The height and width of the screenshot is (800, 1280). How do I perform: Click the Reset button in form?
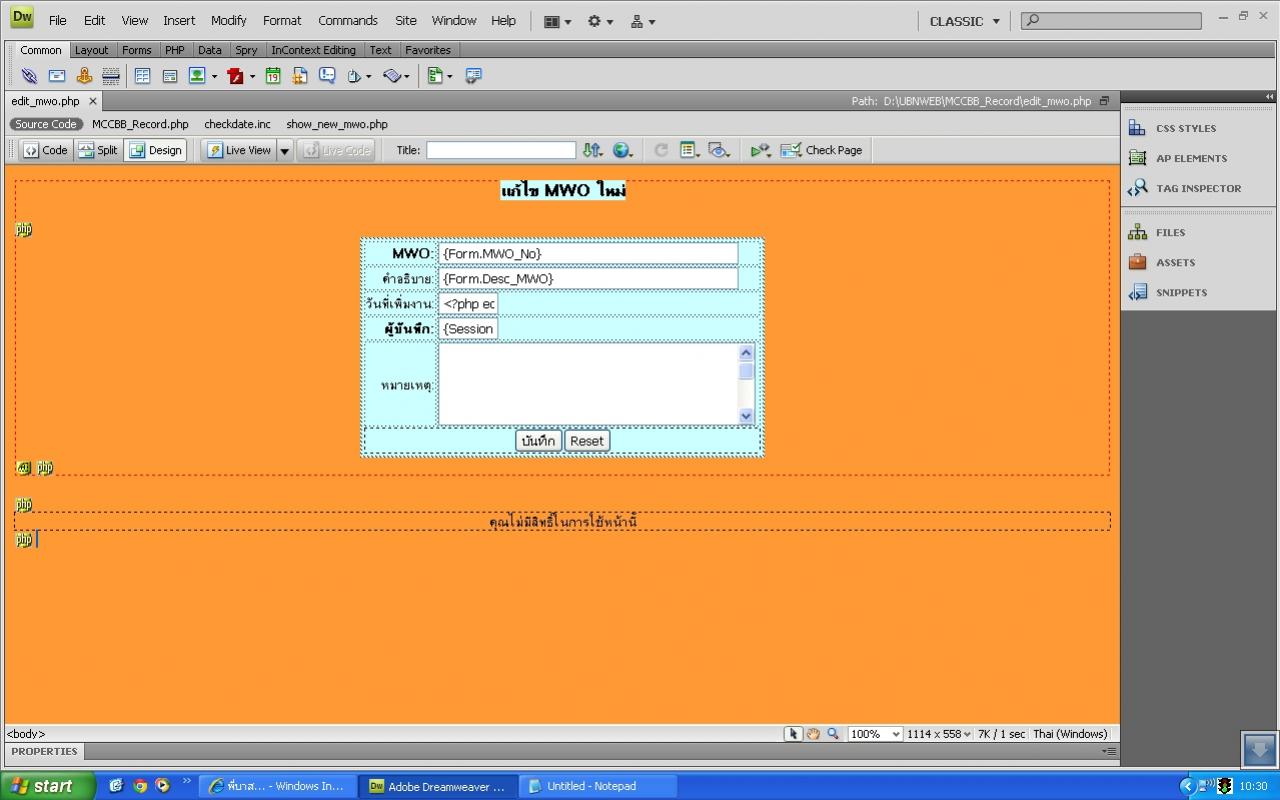coord(587,441)
